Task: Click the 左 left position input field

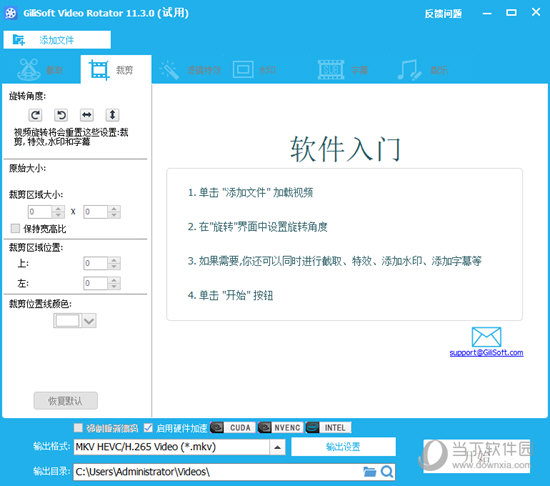Action: pos(96,283)
